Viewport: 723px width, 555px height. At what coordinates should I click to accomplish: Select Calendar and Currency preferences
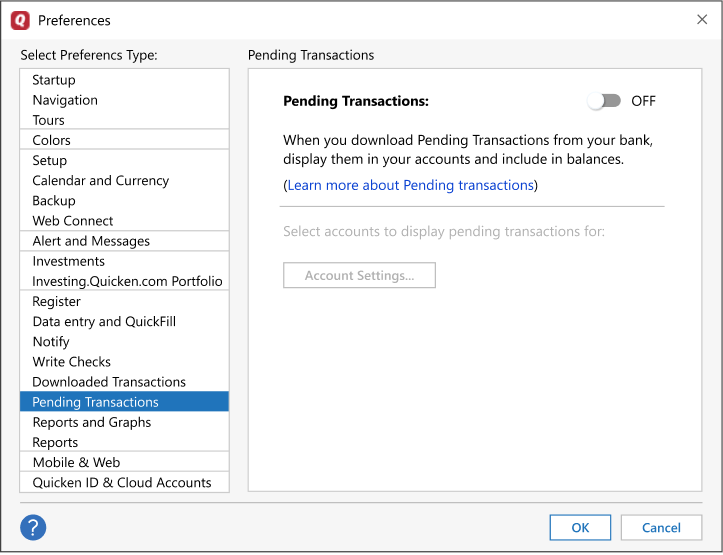[100, 180]
